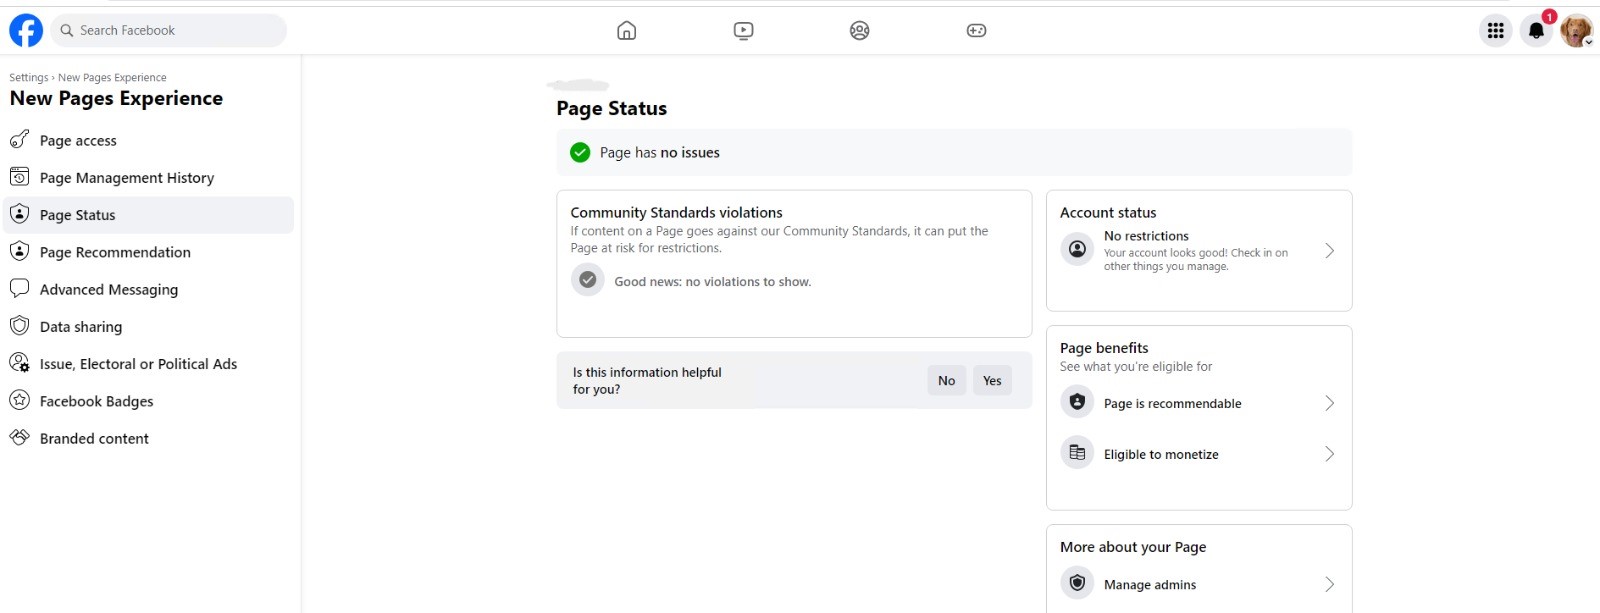
Task: Open Page Management History
Action: point(149,177)
